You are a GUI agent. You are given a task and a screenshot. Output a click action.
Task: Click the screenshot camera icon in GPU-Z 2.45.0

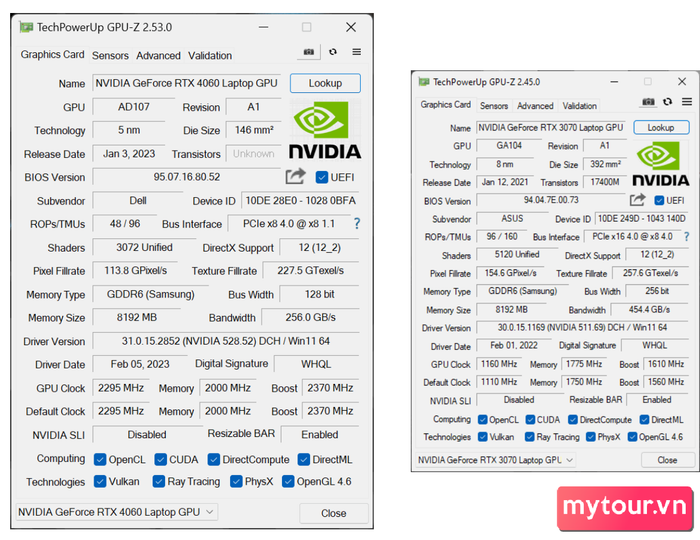click(648, 102)
